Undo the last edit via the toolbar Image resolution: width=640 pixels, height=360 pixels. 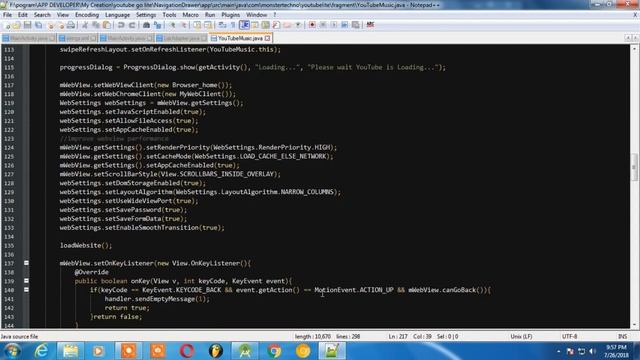click(x=121, y=25)
